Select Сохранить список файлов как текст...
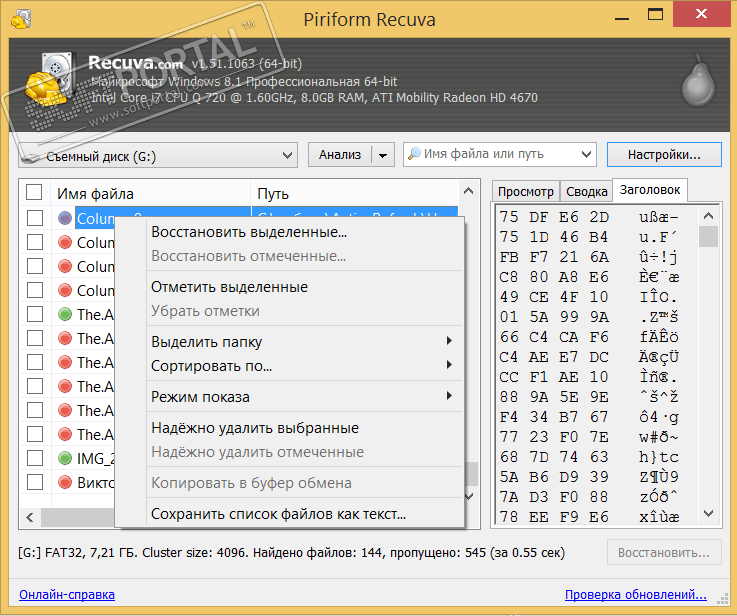Image resolution: width=737 pixels, height=616 pixels. 305,514
